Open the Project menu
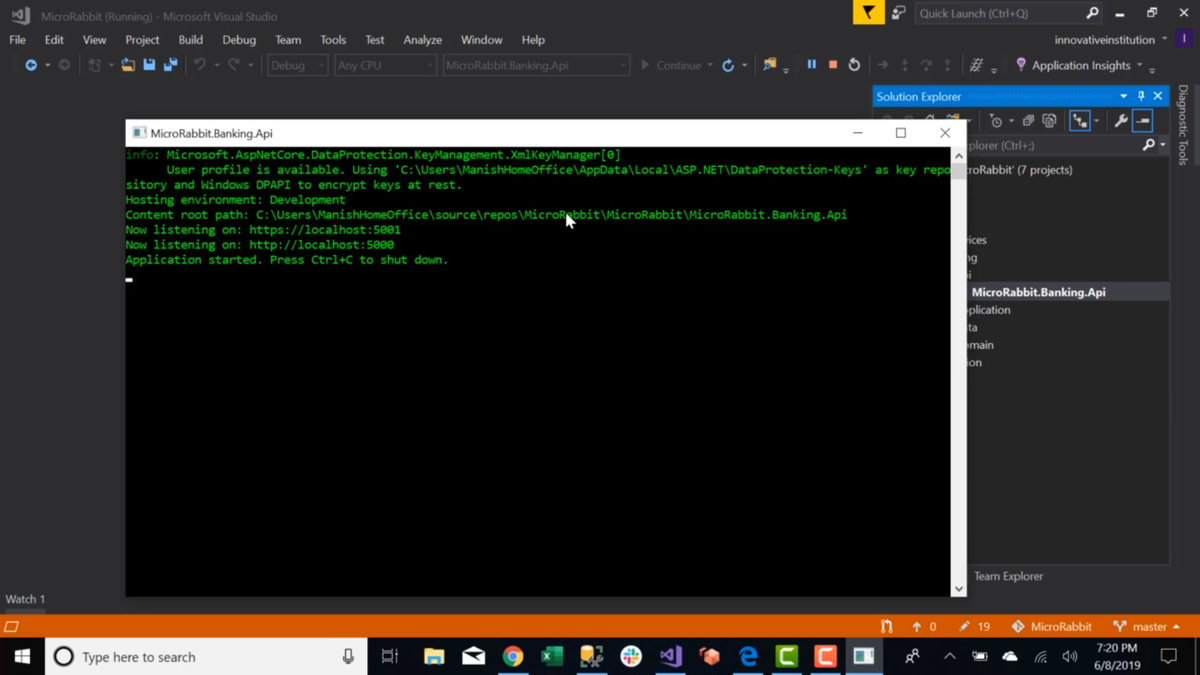Image resolution: width=1200 pixels, height=675 pixels. 142,40
